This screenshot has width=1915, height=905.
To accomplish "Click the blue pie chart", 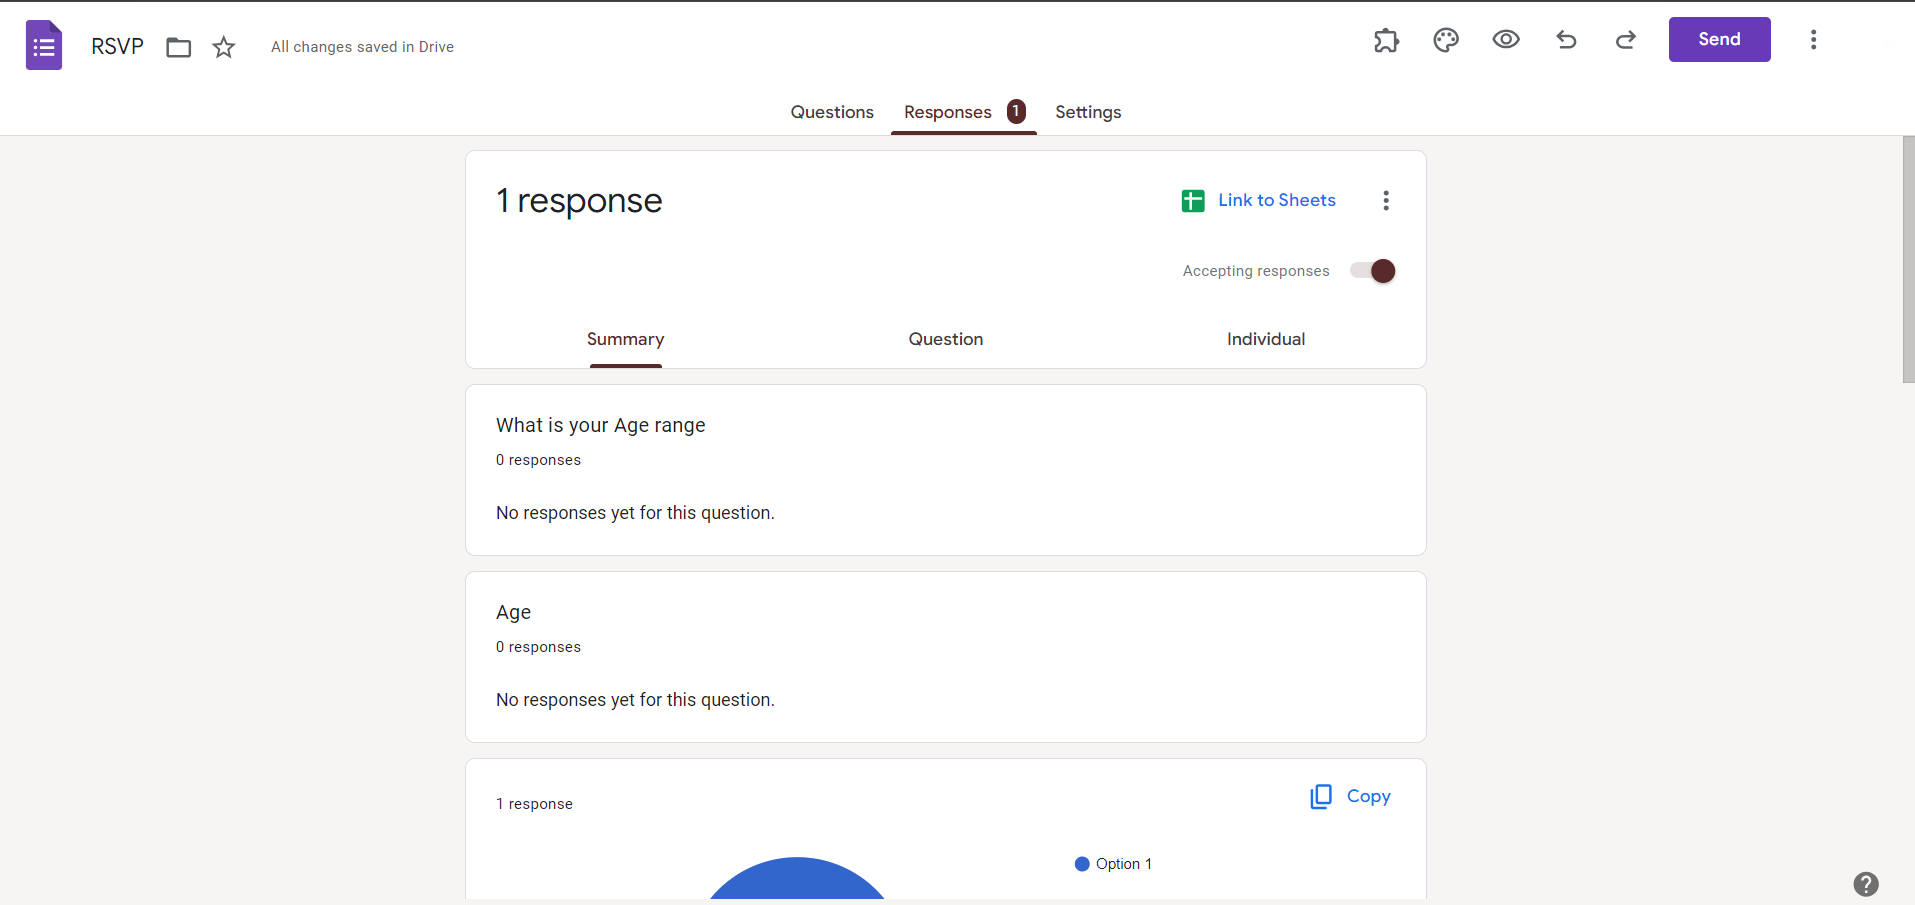I will point(797,878).
